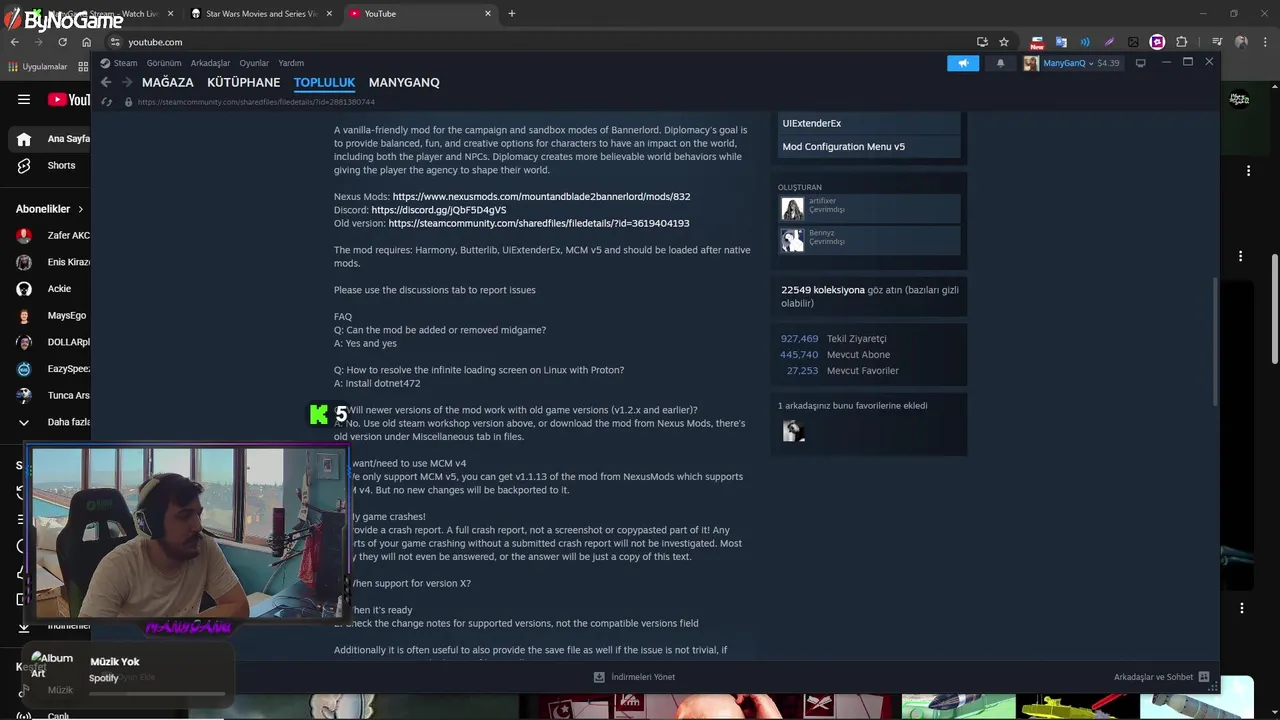1280x720 pixels.
Task: Open the image extension icon
Action: (1133, 42)
